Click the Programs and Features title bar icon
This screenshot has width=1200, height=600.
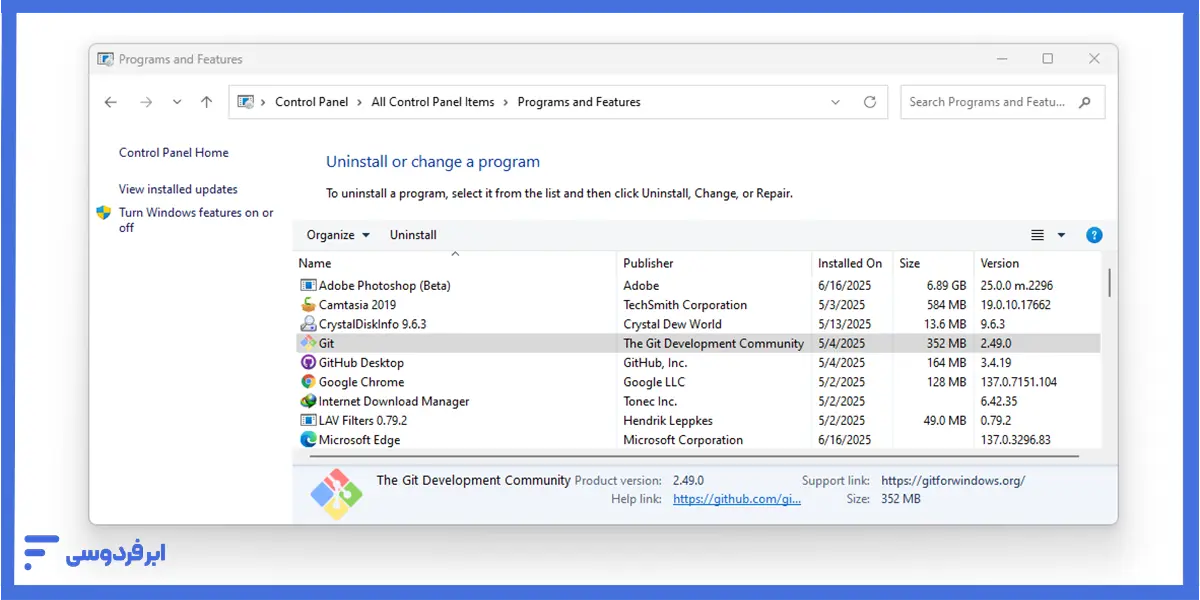point(105,59)
